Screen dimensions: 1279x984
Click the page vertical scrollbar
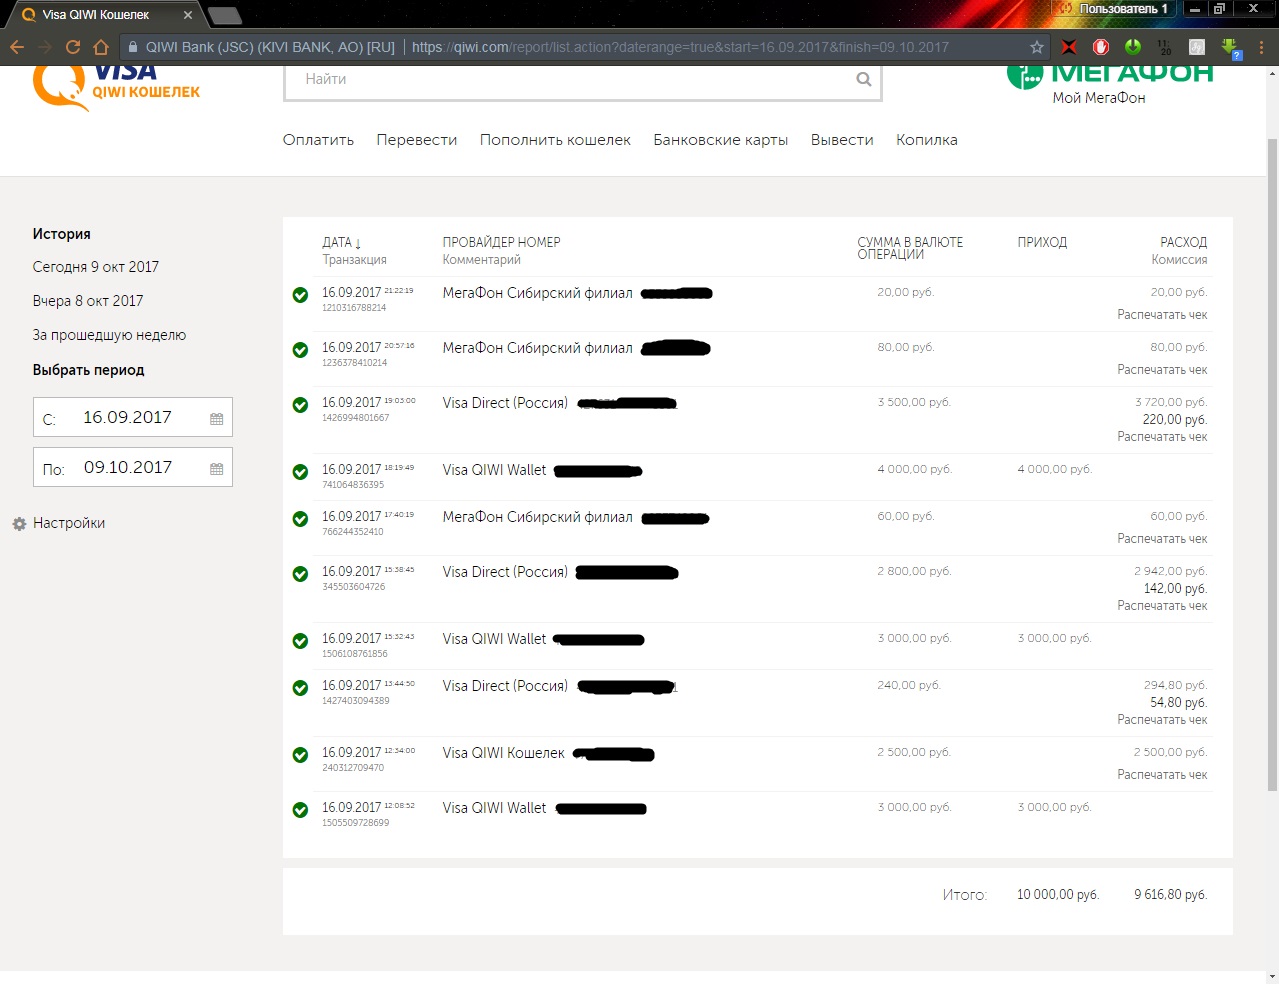click(x=1272, y=460)
